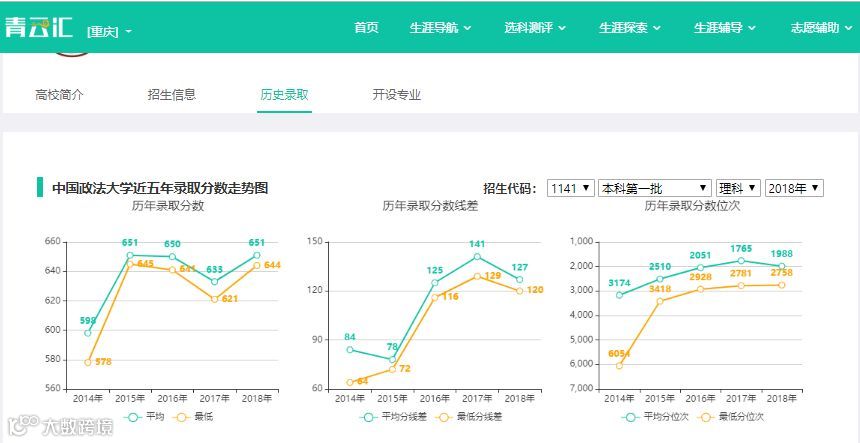Image resolution: width=860 pixels, height=443 pixels.
Task: Open the 理科 subject dropdown
Action: (738, 188)
